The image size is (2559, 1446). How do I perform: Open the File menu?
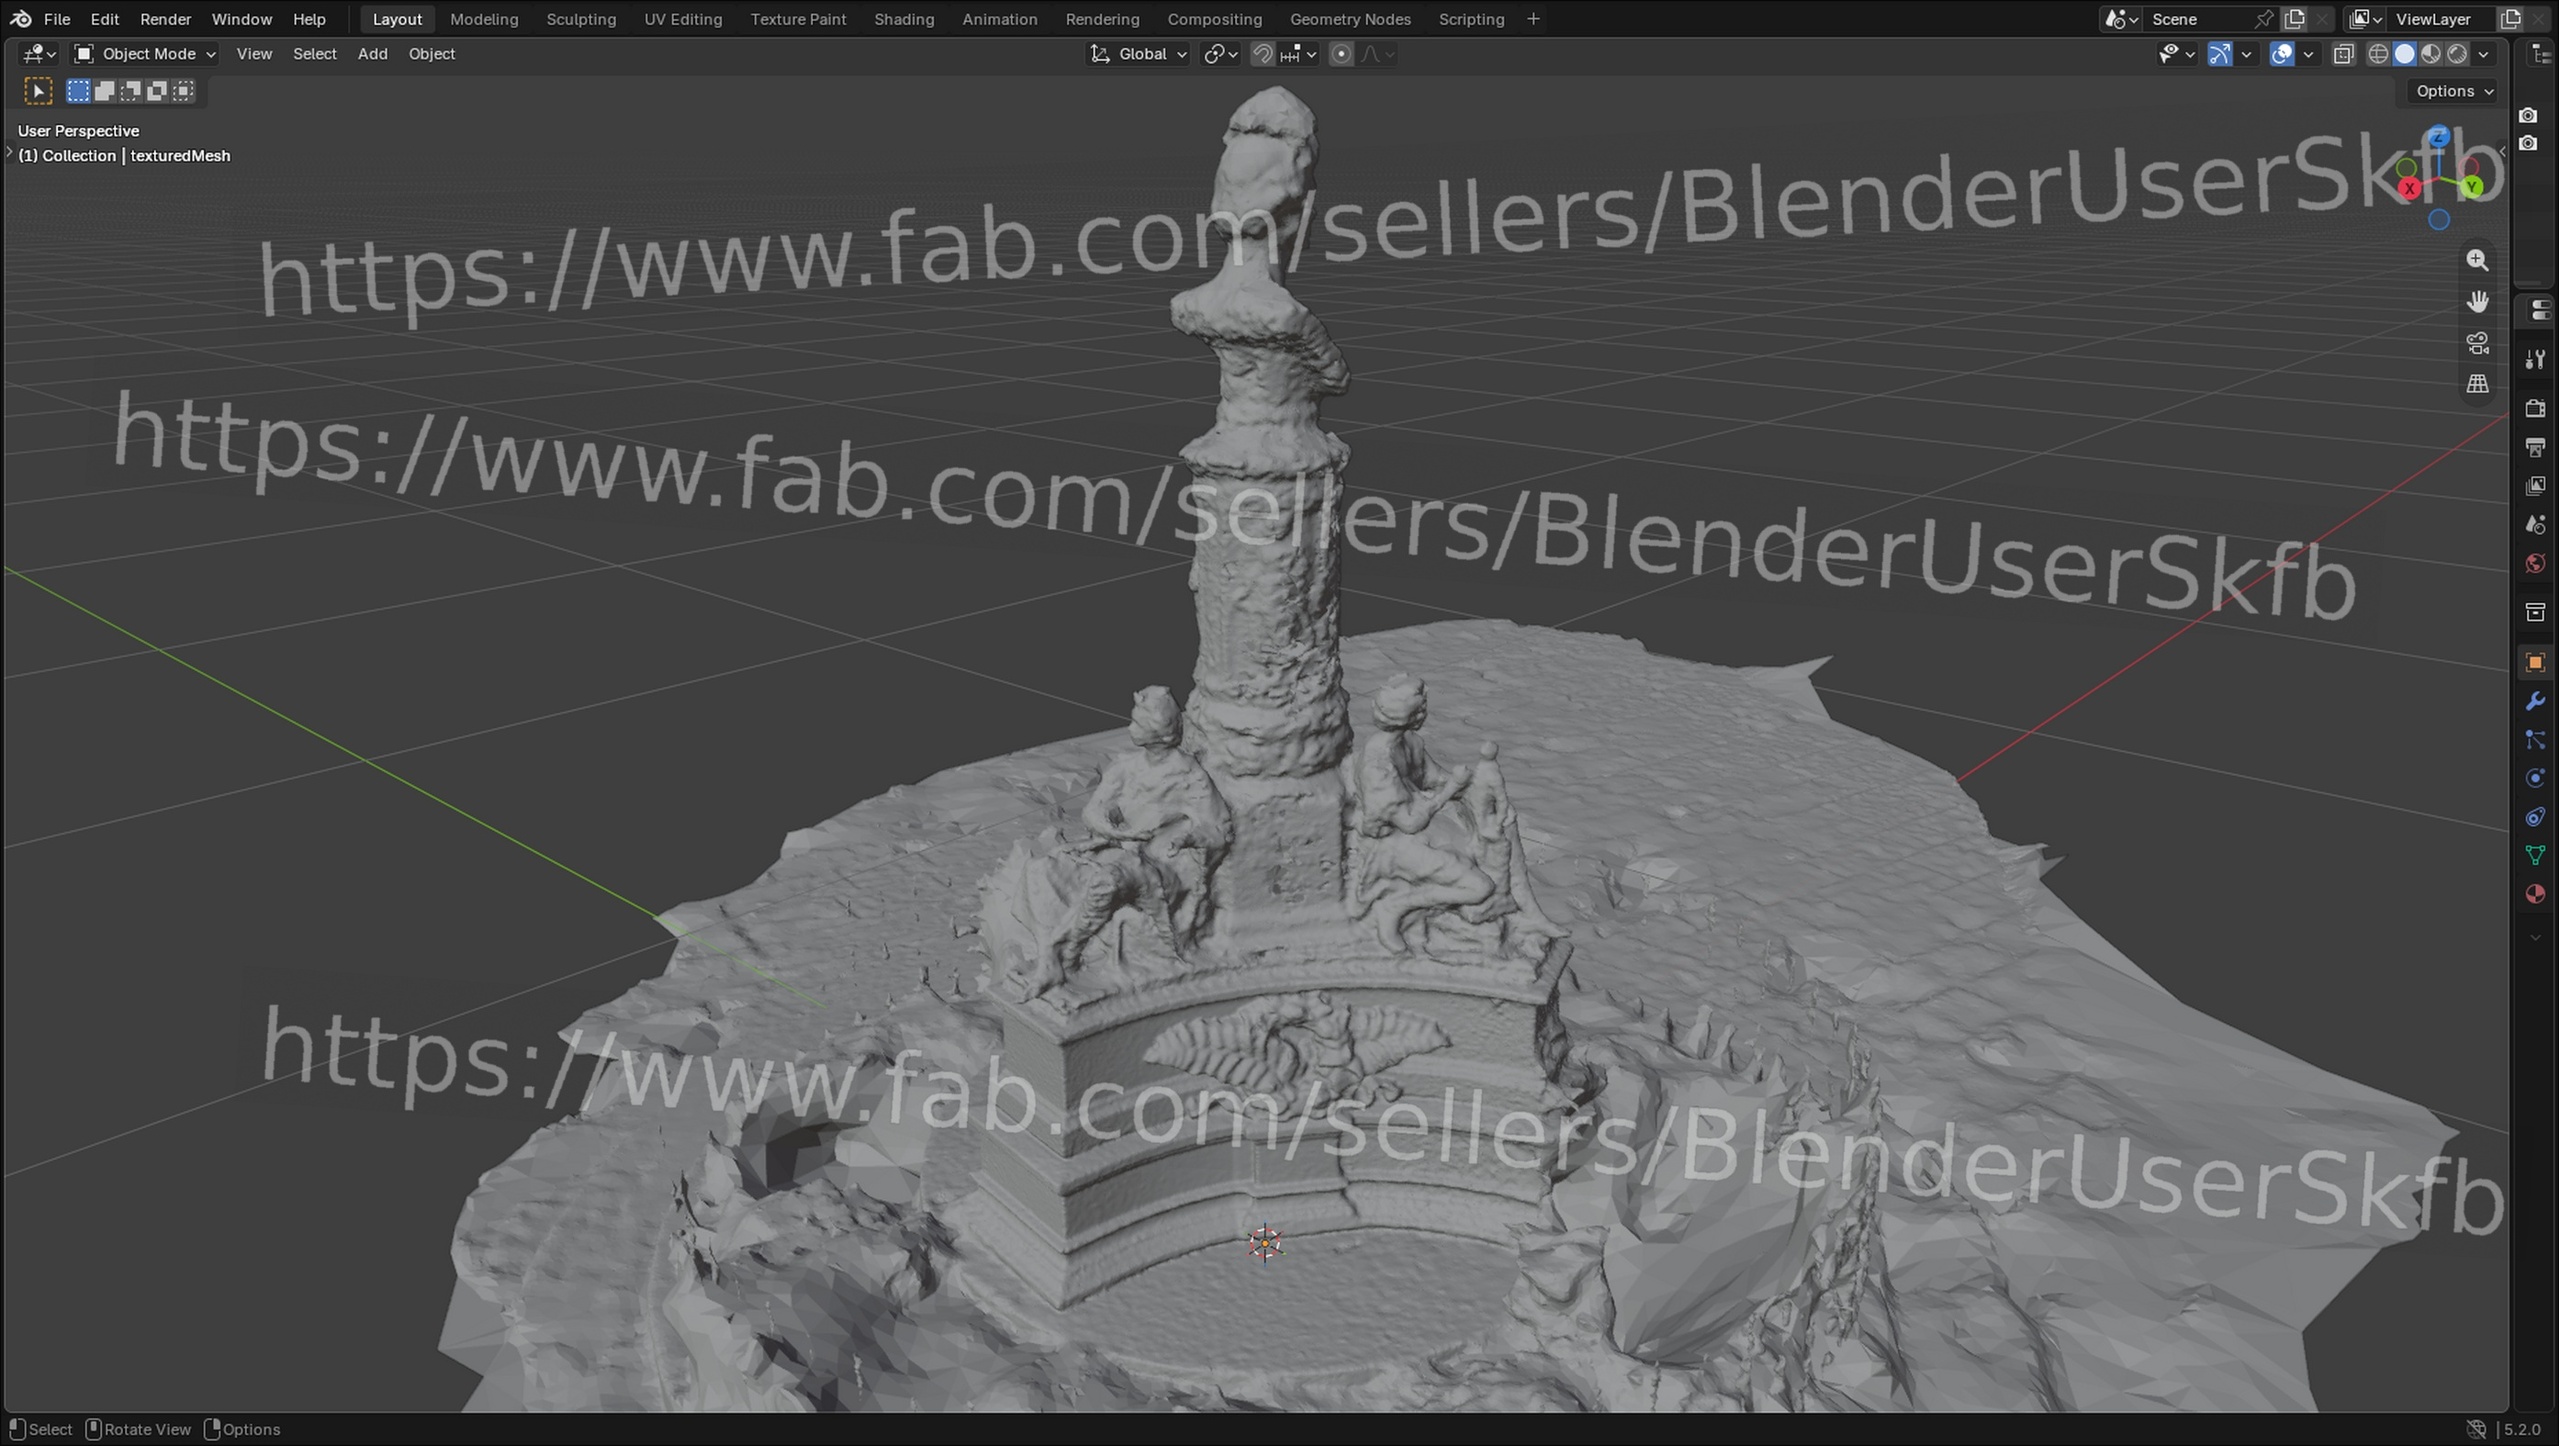(57, 19)
